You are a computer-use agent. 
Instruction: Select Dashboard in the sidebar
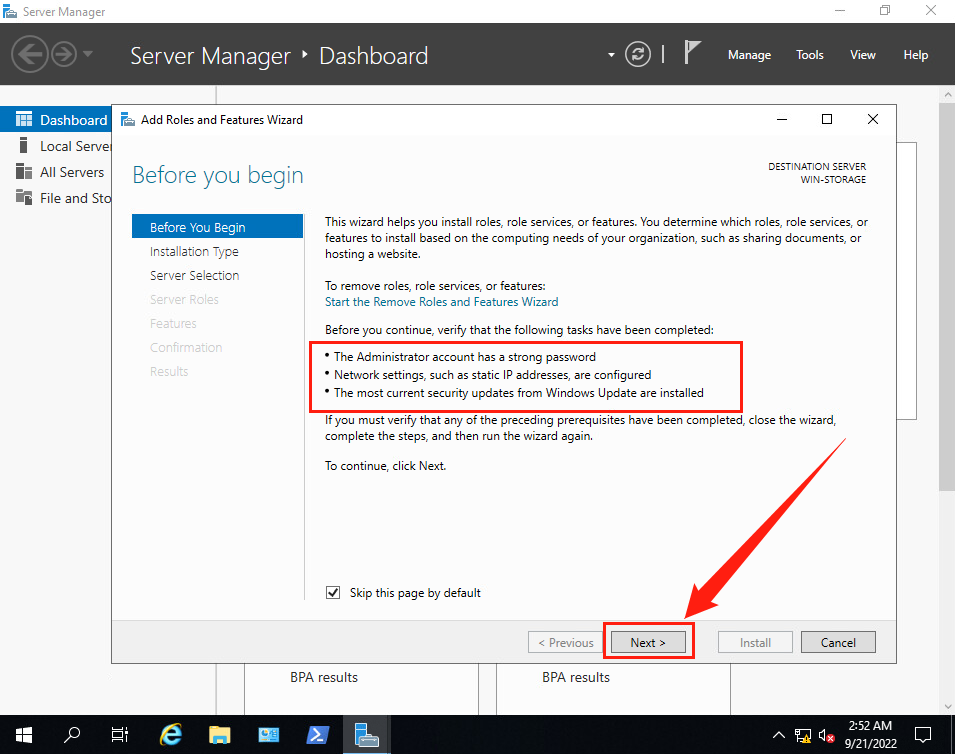(x=56, y=120)
